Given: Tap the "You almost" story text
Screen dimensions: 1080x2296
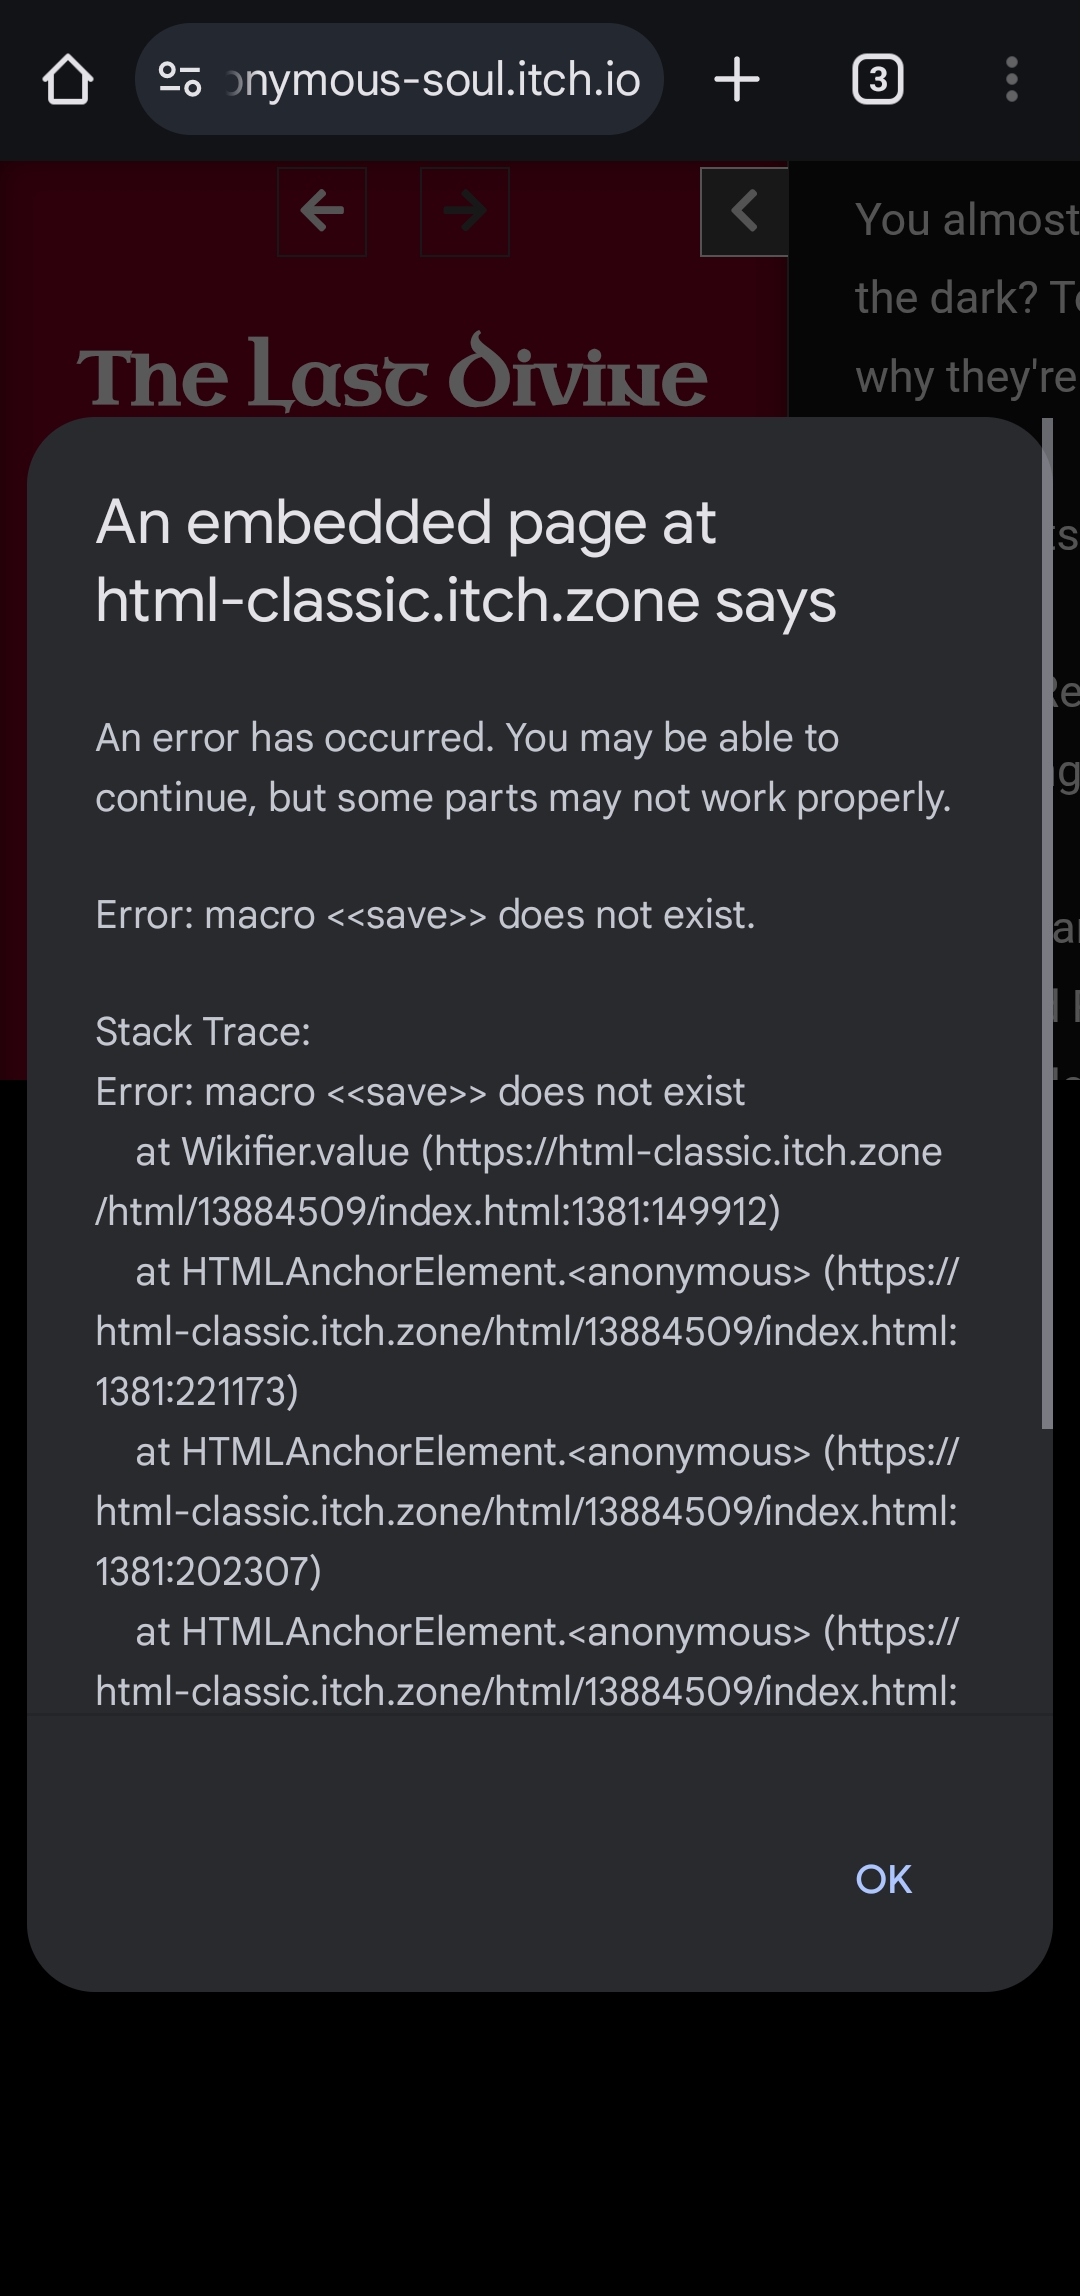Looking at the screenshot, I should [x=966, y=220].
